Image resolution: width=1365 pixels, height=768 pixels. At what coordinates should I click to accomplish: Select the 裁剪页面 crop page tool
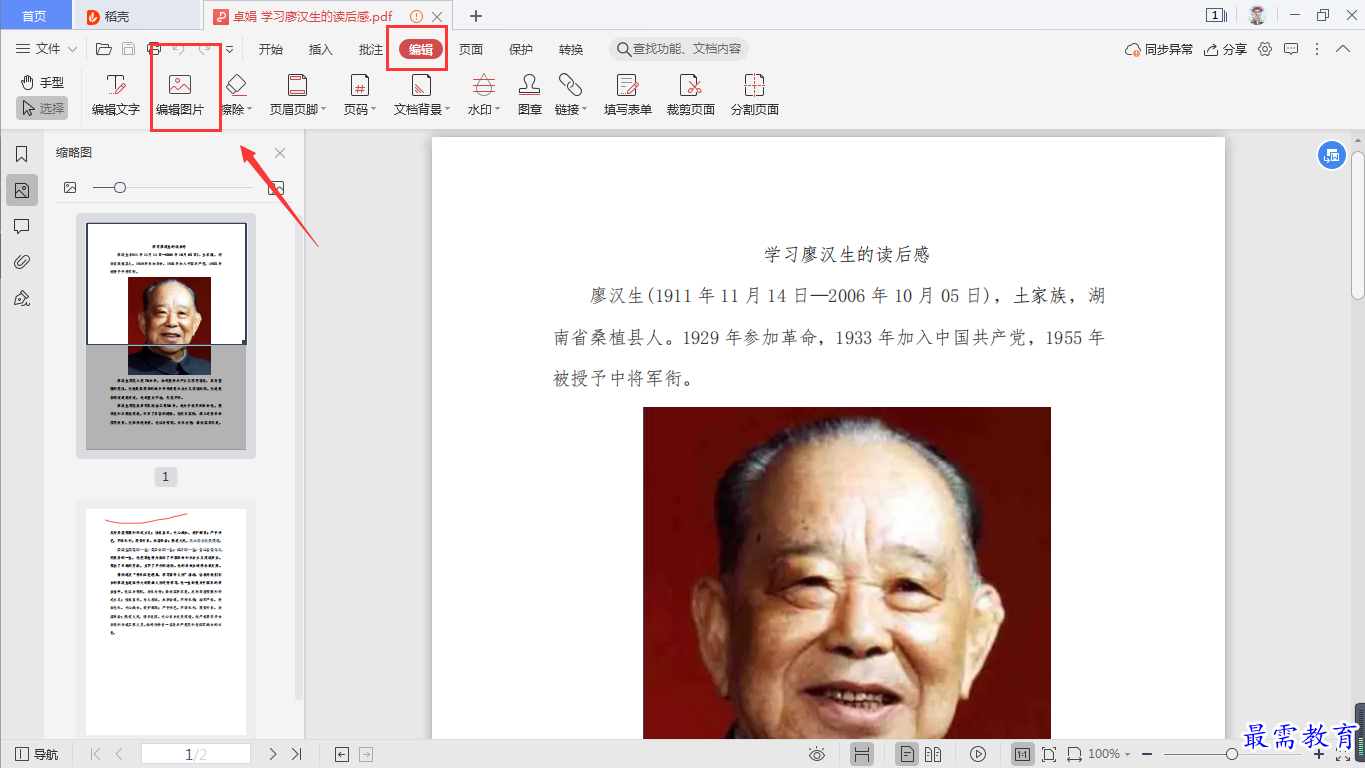tap(691, 95)
